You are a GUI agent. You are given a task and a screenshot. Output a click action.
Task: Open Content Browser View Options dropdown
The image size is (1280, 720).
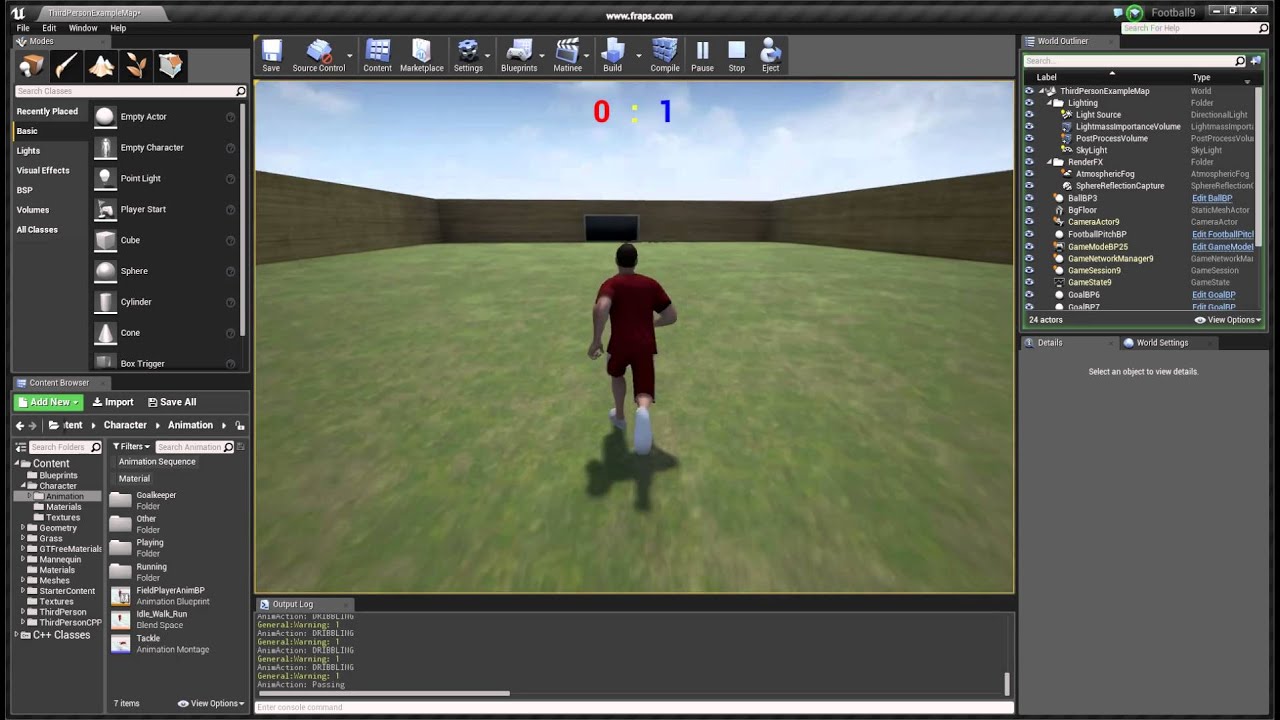pyautogui.click(x=211, y=703)
